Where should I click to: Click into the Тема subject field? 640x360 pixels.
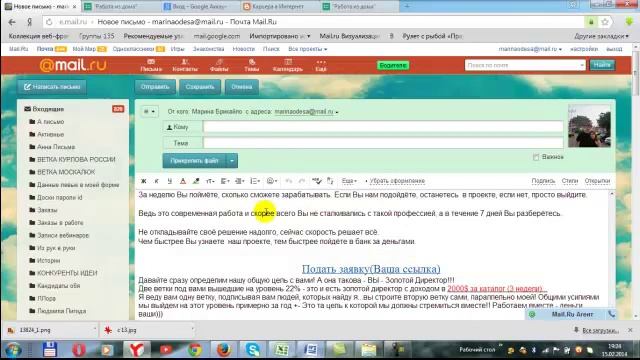click(383, 143)
